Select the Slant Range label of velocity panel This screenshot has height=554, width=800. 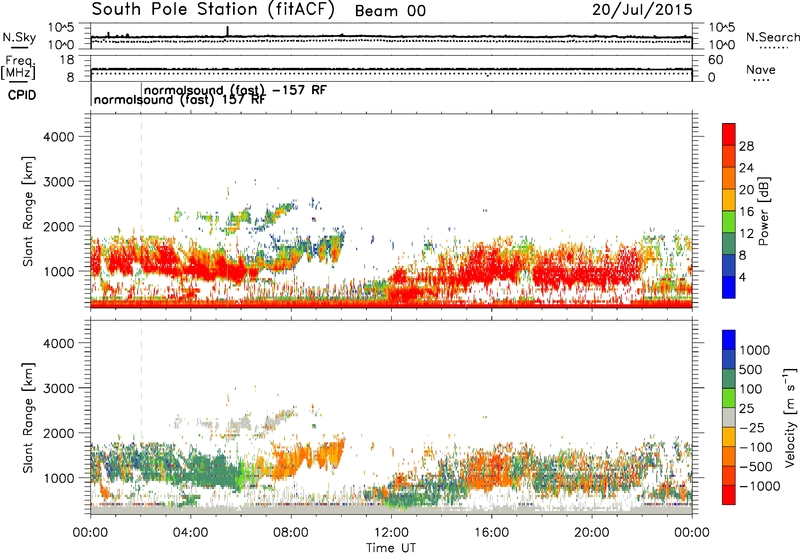click(x=28, y=418)
